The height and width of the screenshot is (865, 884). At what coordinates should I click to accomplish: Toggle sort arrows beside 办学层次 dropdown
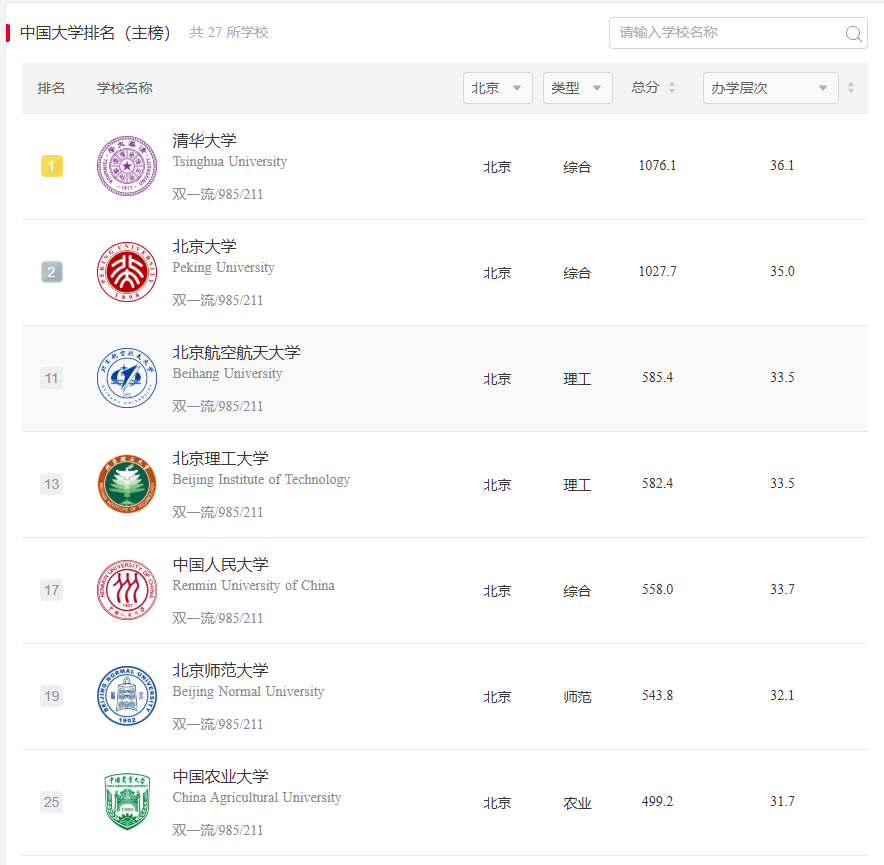pyautogui.click(x=851, y=88)
